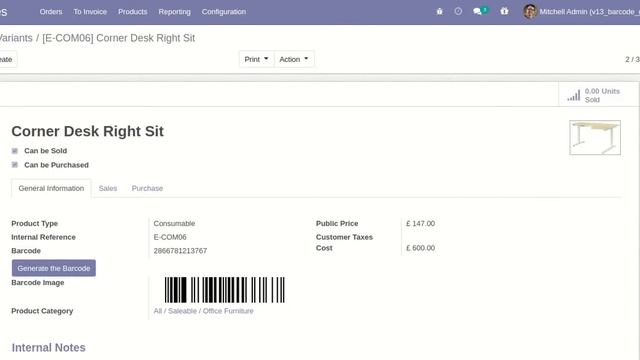Image resolution: width=640 pixels, height=360 pixels.
Task: Click the Public Price value £ 147.00
Action: [x=420, y=224]
